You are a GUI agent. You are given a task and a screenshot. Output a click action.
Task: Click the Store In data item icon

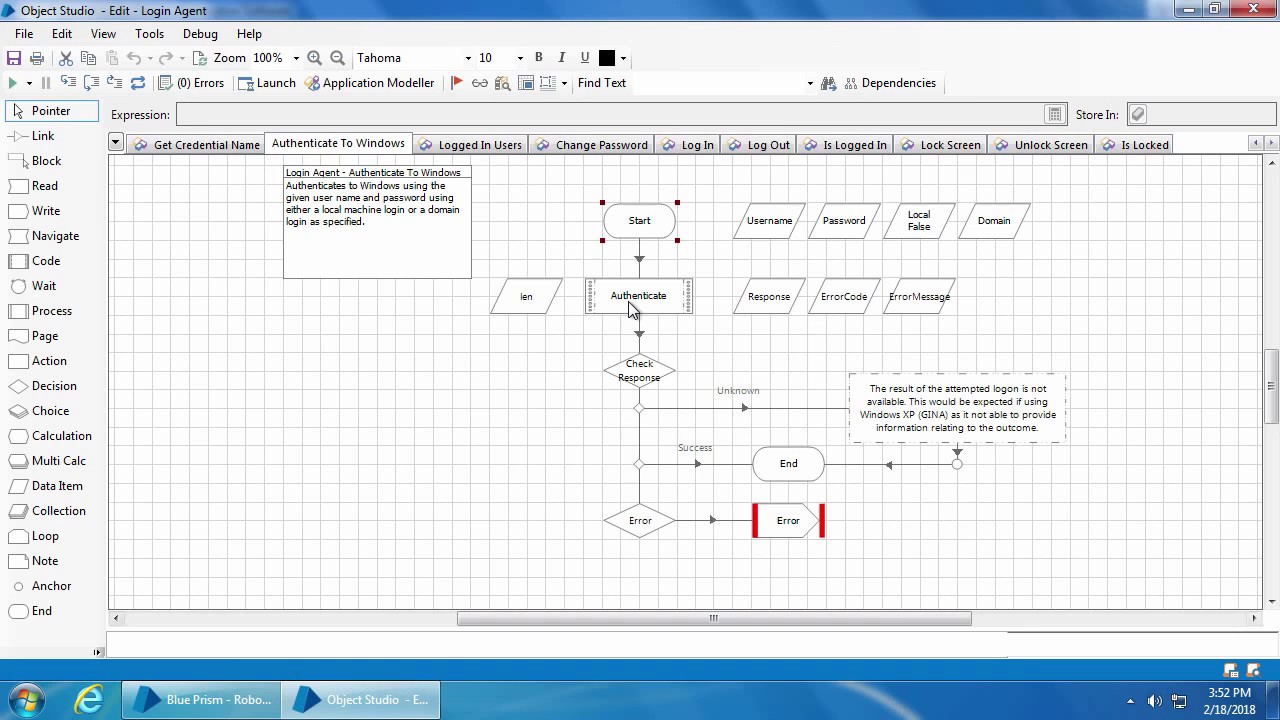click(1138, 115)
